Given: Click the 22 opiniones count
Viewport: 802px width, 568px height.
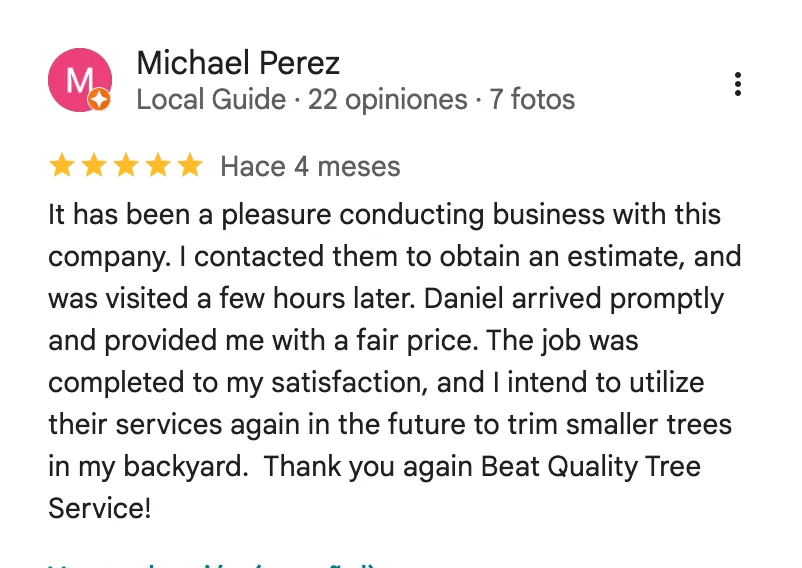Looking at the screenshot, I should (x=388, y=100).
